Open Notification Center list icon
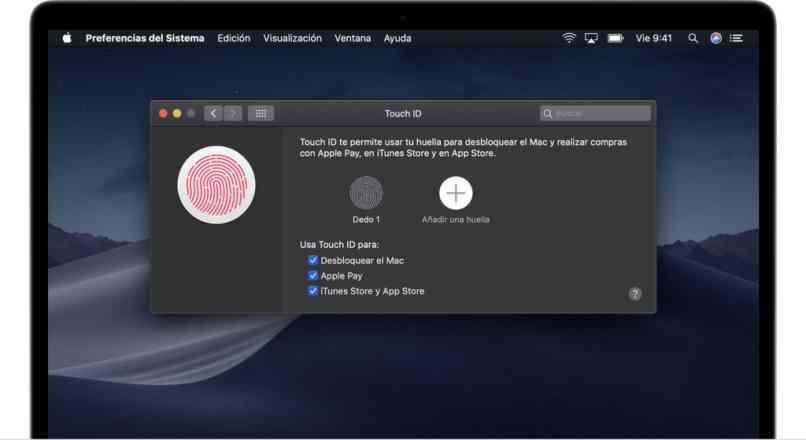This screenshot has height=440, width=806. click(x=737, y=38)
